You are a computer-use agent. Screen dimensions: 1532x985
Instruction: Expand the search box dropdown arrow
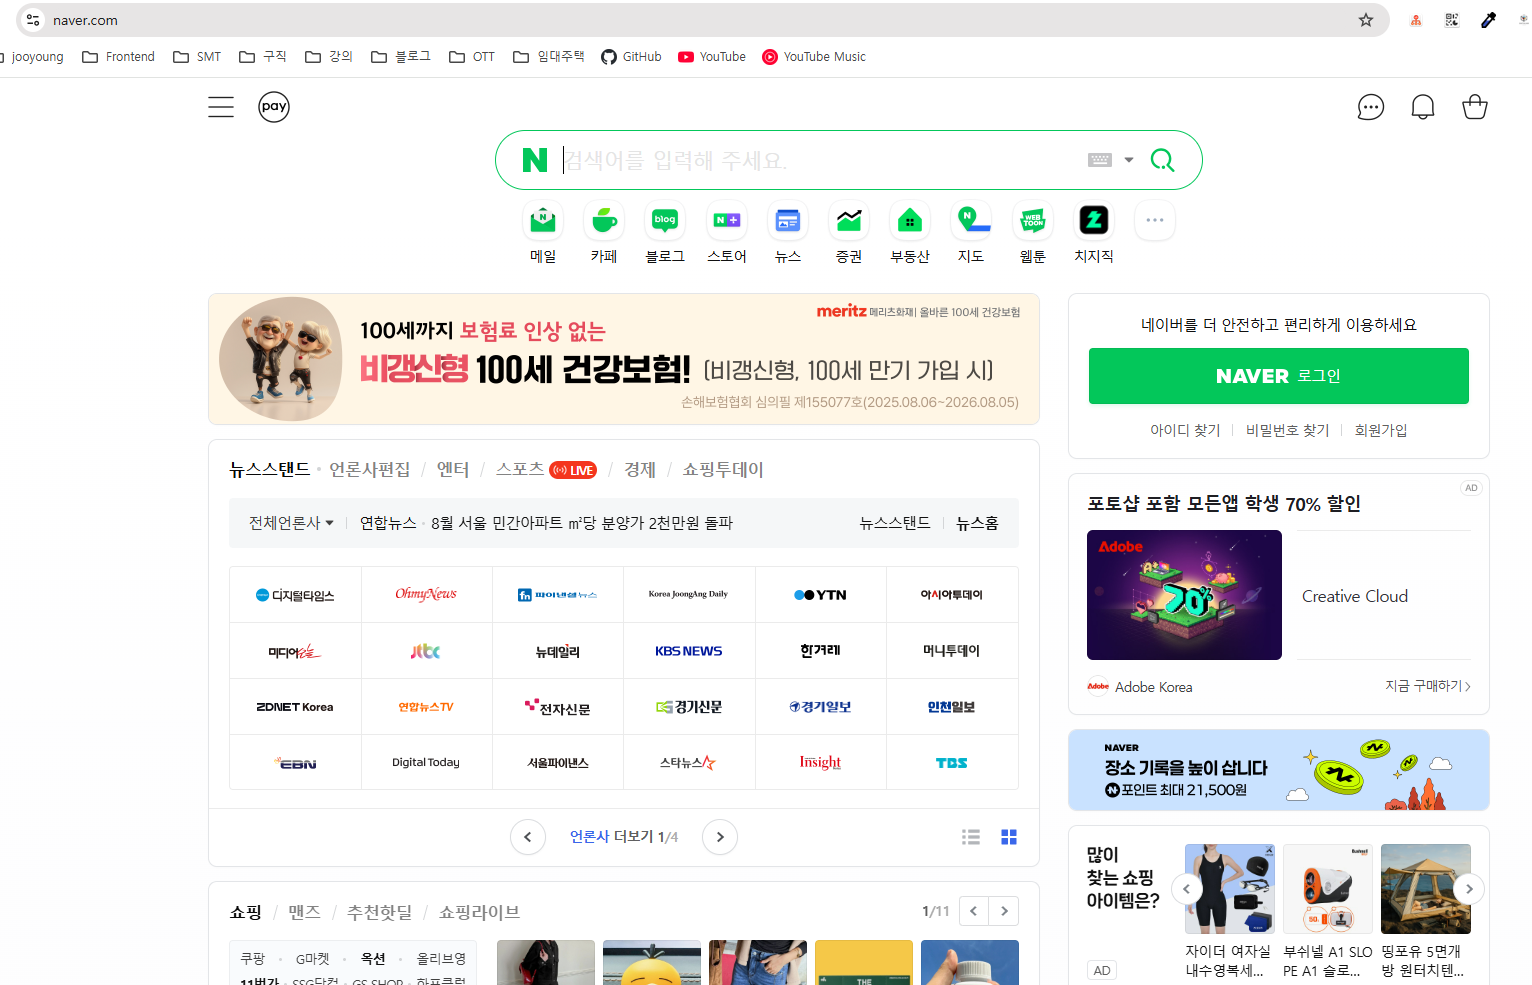tap(1129, 160)
